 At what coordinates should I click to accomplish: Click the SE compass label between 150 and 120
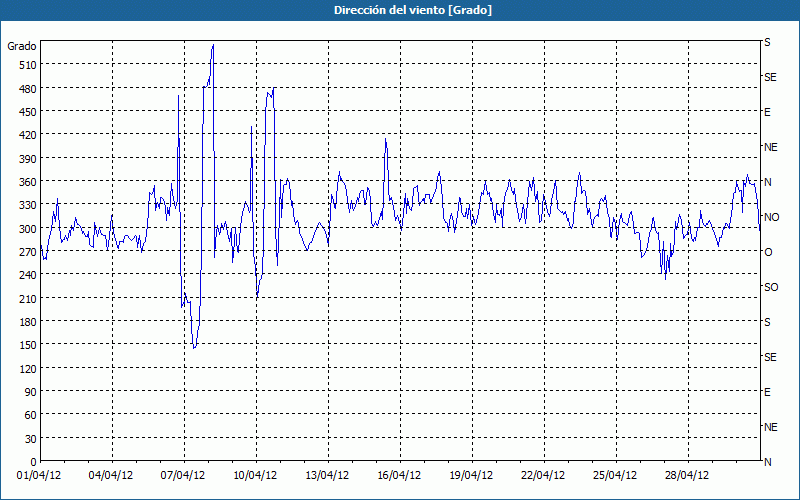770,358
